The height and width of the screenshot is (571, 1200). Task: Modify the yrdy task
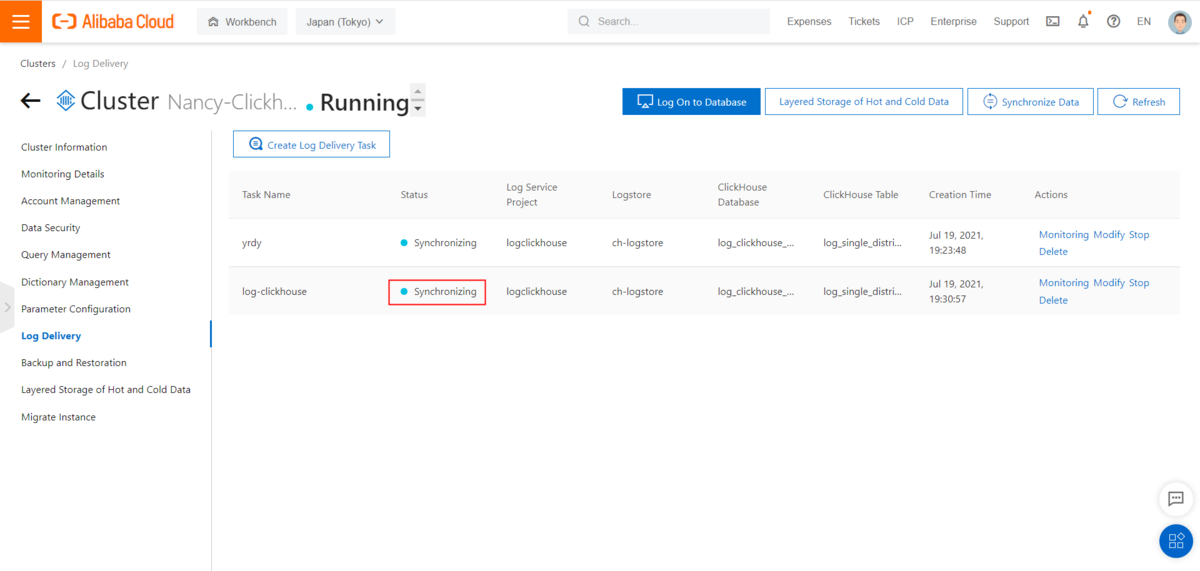coord(1109,235)
